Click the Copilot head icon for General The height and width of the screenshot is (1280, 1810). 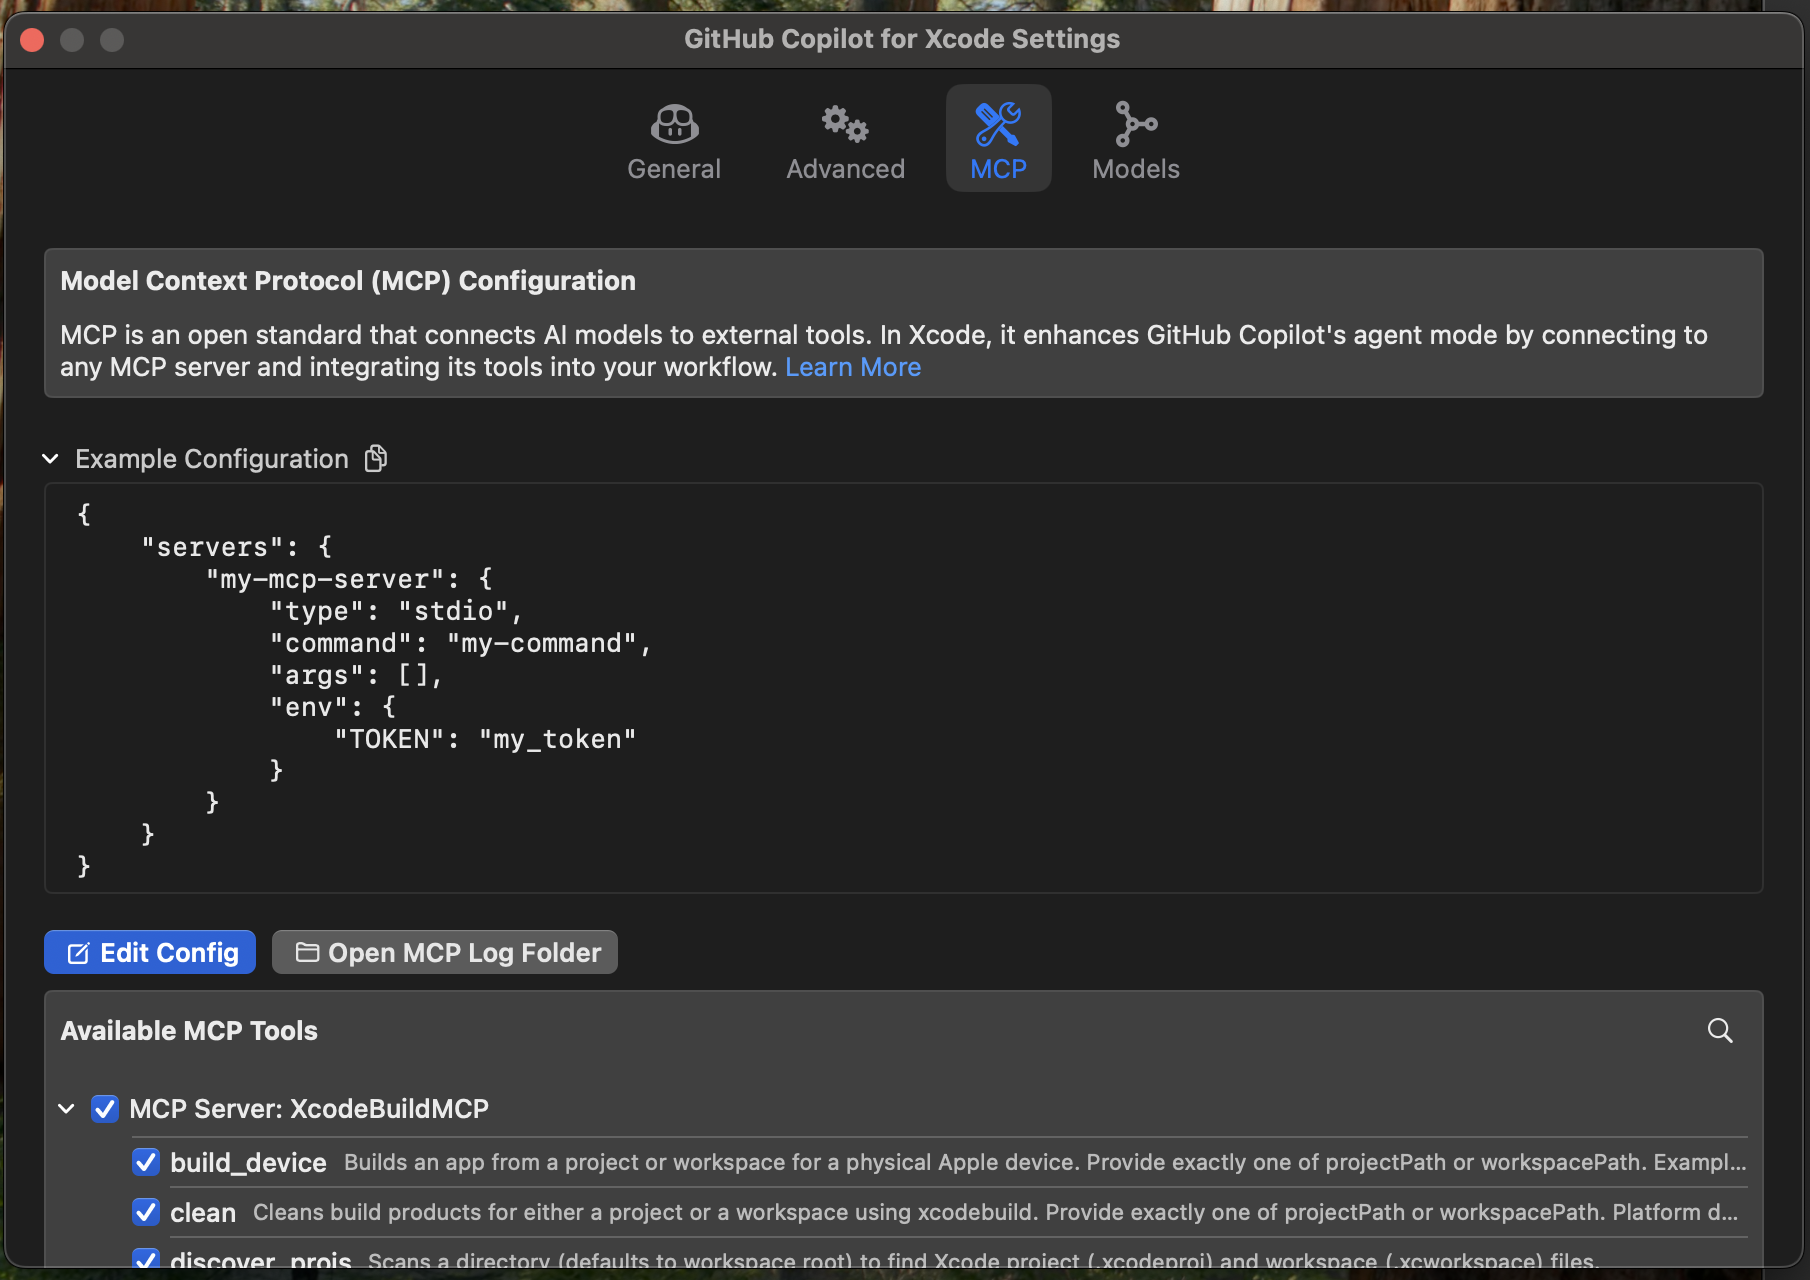point(674,125)
